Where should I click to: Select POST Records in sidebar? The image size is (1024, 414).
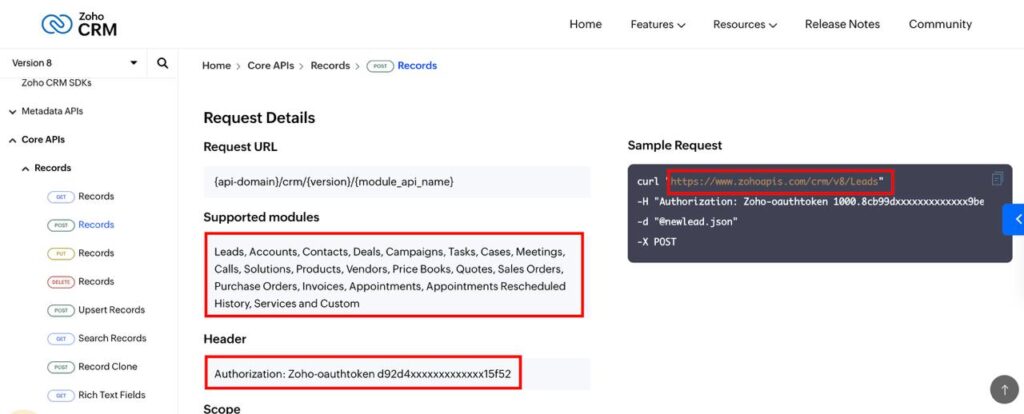pos(81,225)
